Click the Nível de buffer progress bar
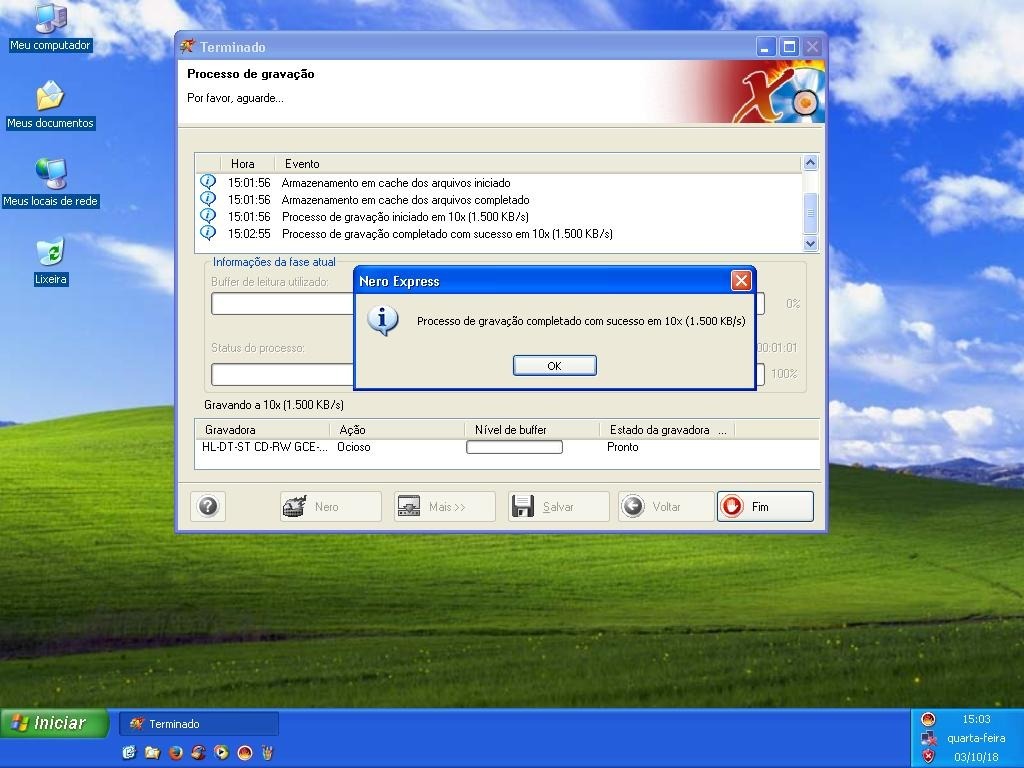 pos(514,447)
